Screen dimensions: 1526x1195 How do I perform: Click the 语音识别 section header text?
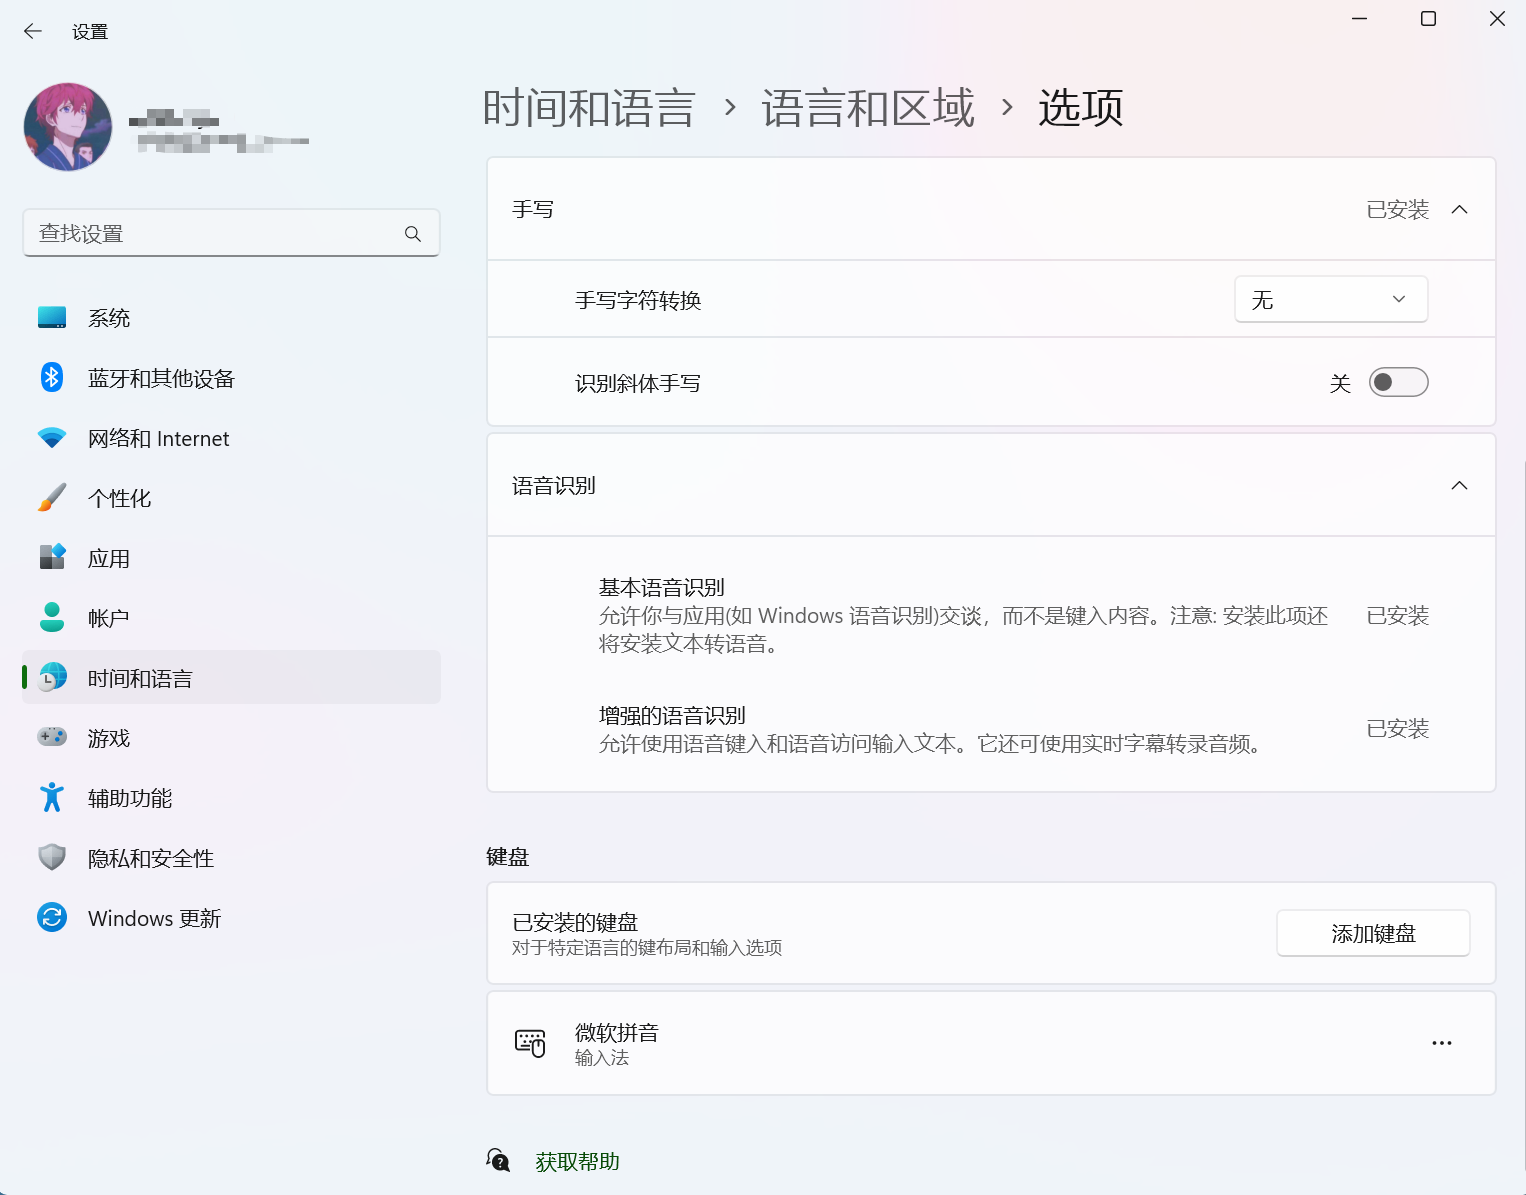tap(554, 486)
